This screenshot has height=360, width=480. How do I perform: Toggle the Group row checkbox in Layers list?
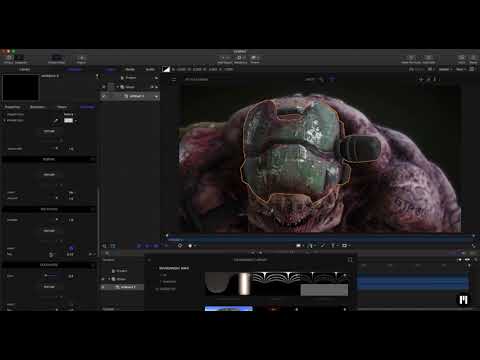click(104, 87)
